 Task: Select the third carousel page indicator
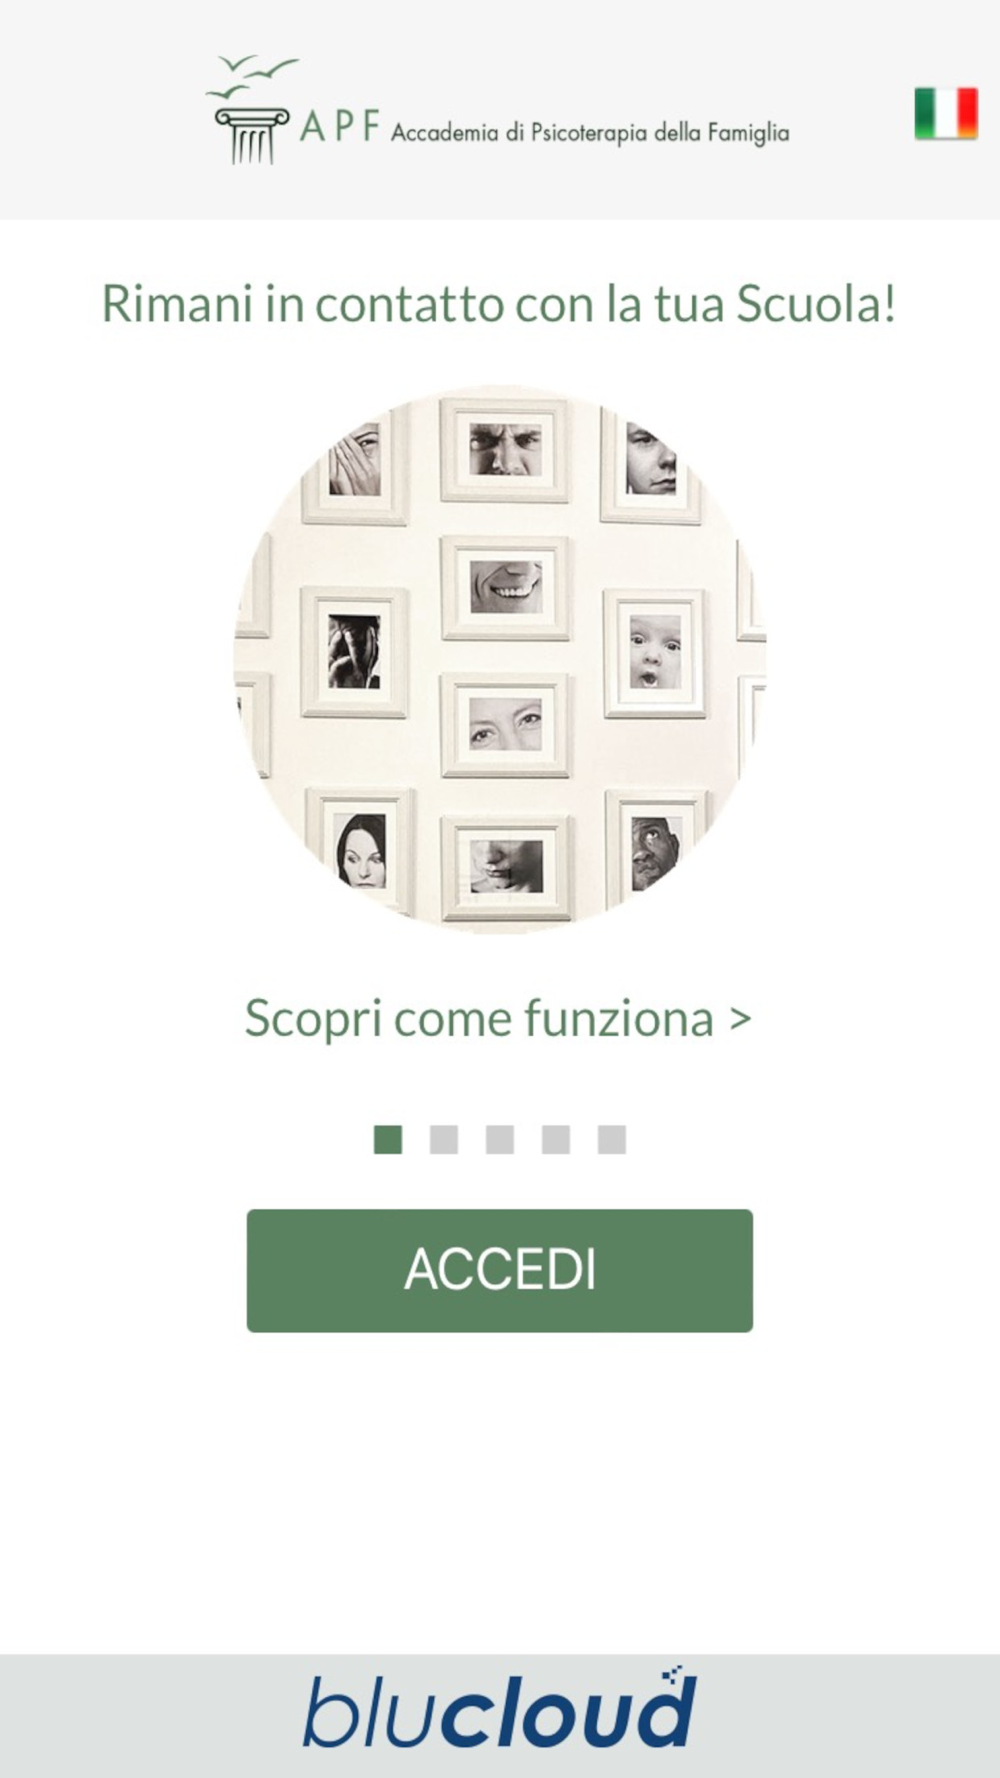[x=500, y=1139]
